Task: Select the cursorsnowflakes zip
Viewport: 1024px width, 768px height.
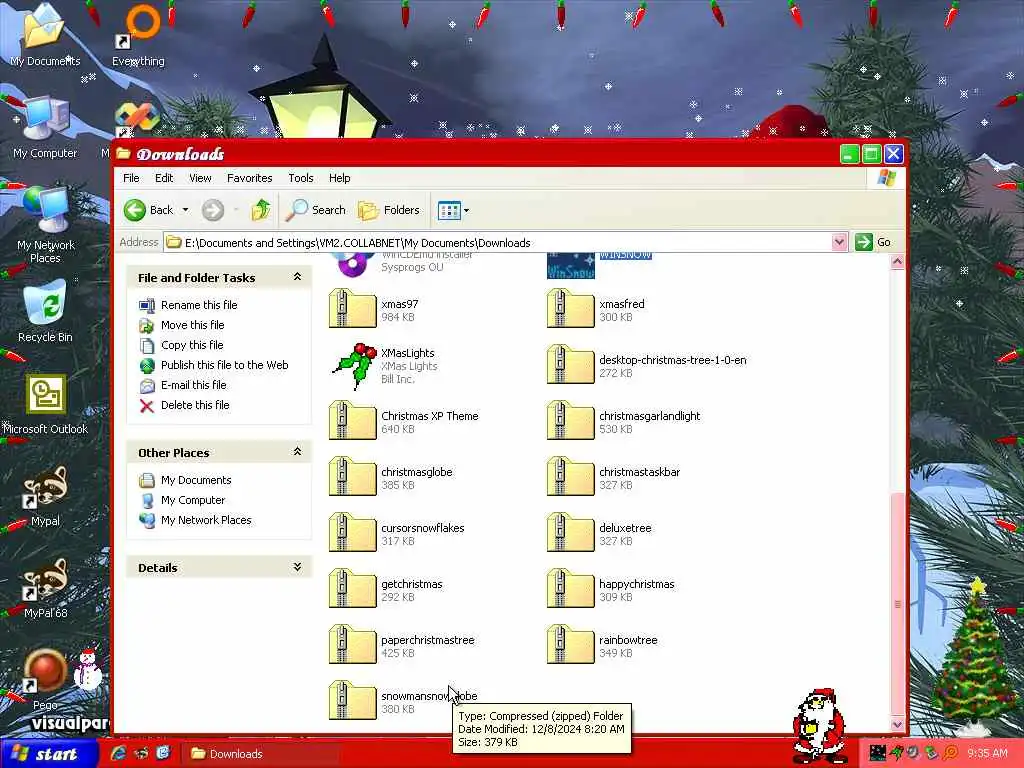Action: 353,533
